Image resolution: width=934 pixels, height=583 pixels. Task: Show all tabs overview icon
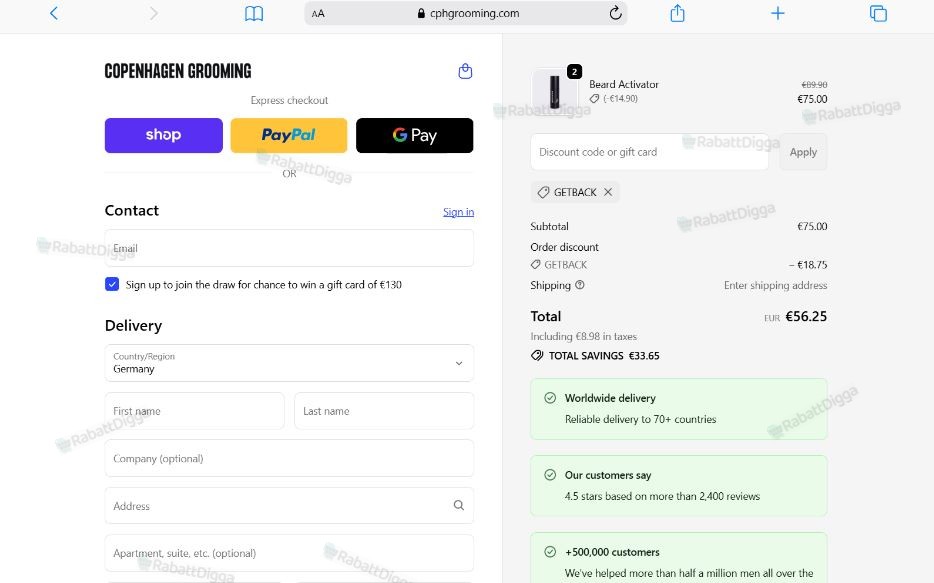click(878, 13)
